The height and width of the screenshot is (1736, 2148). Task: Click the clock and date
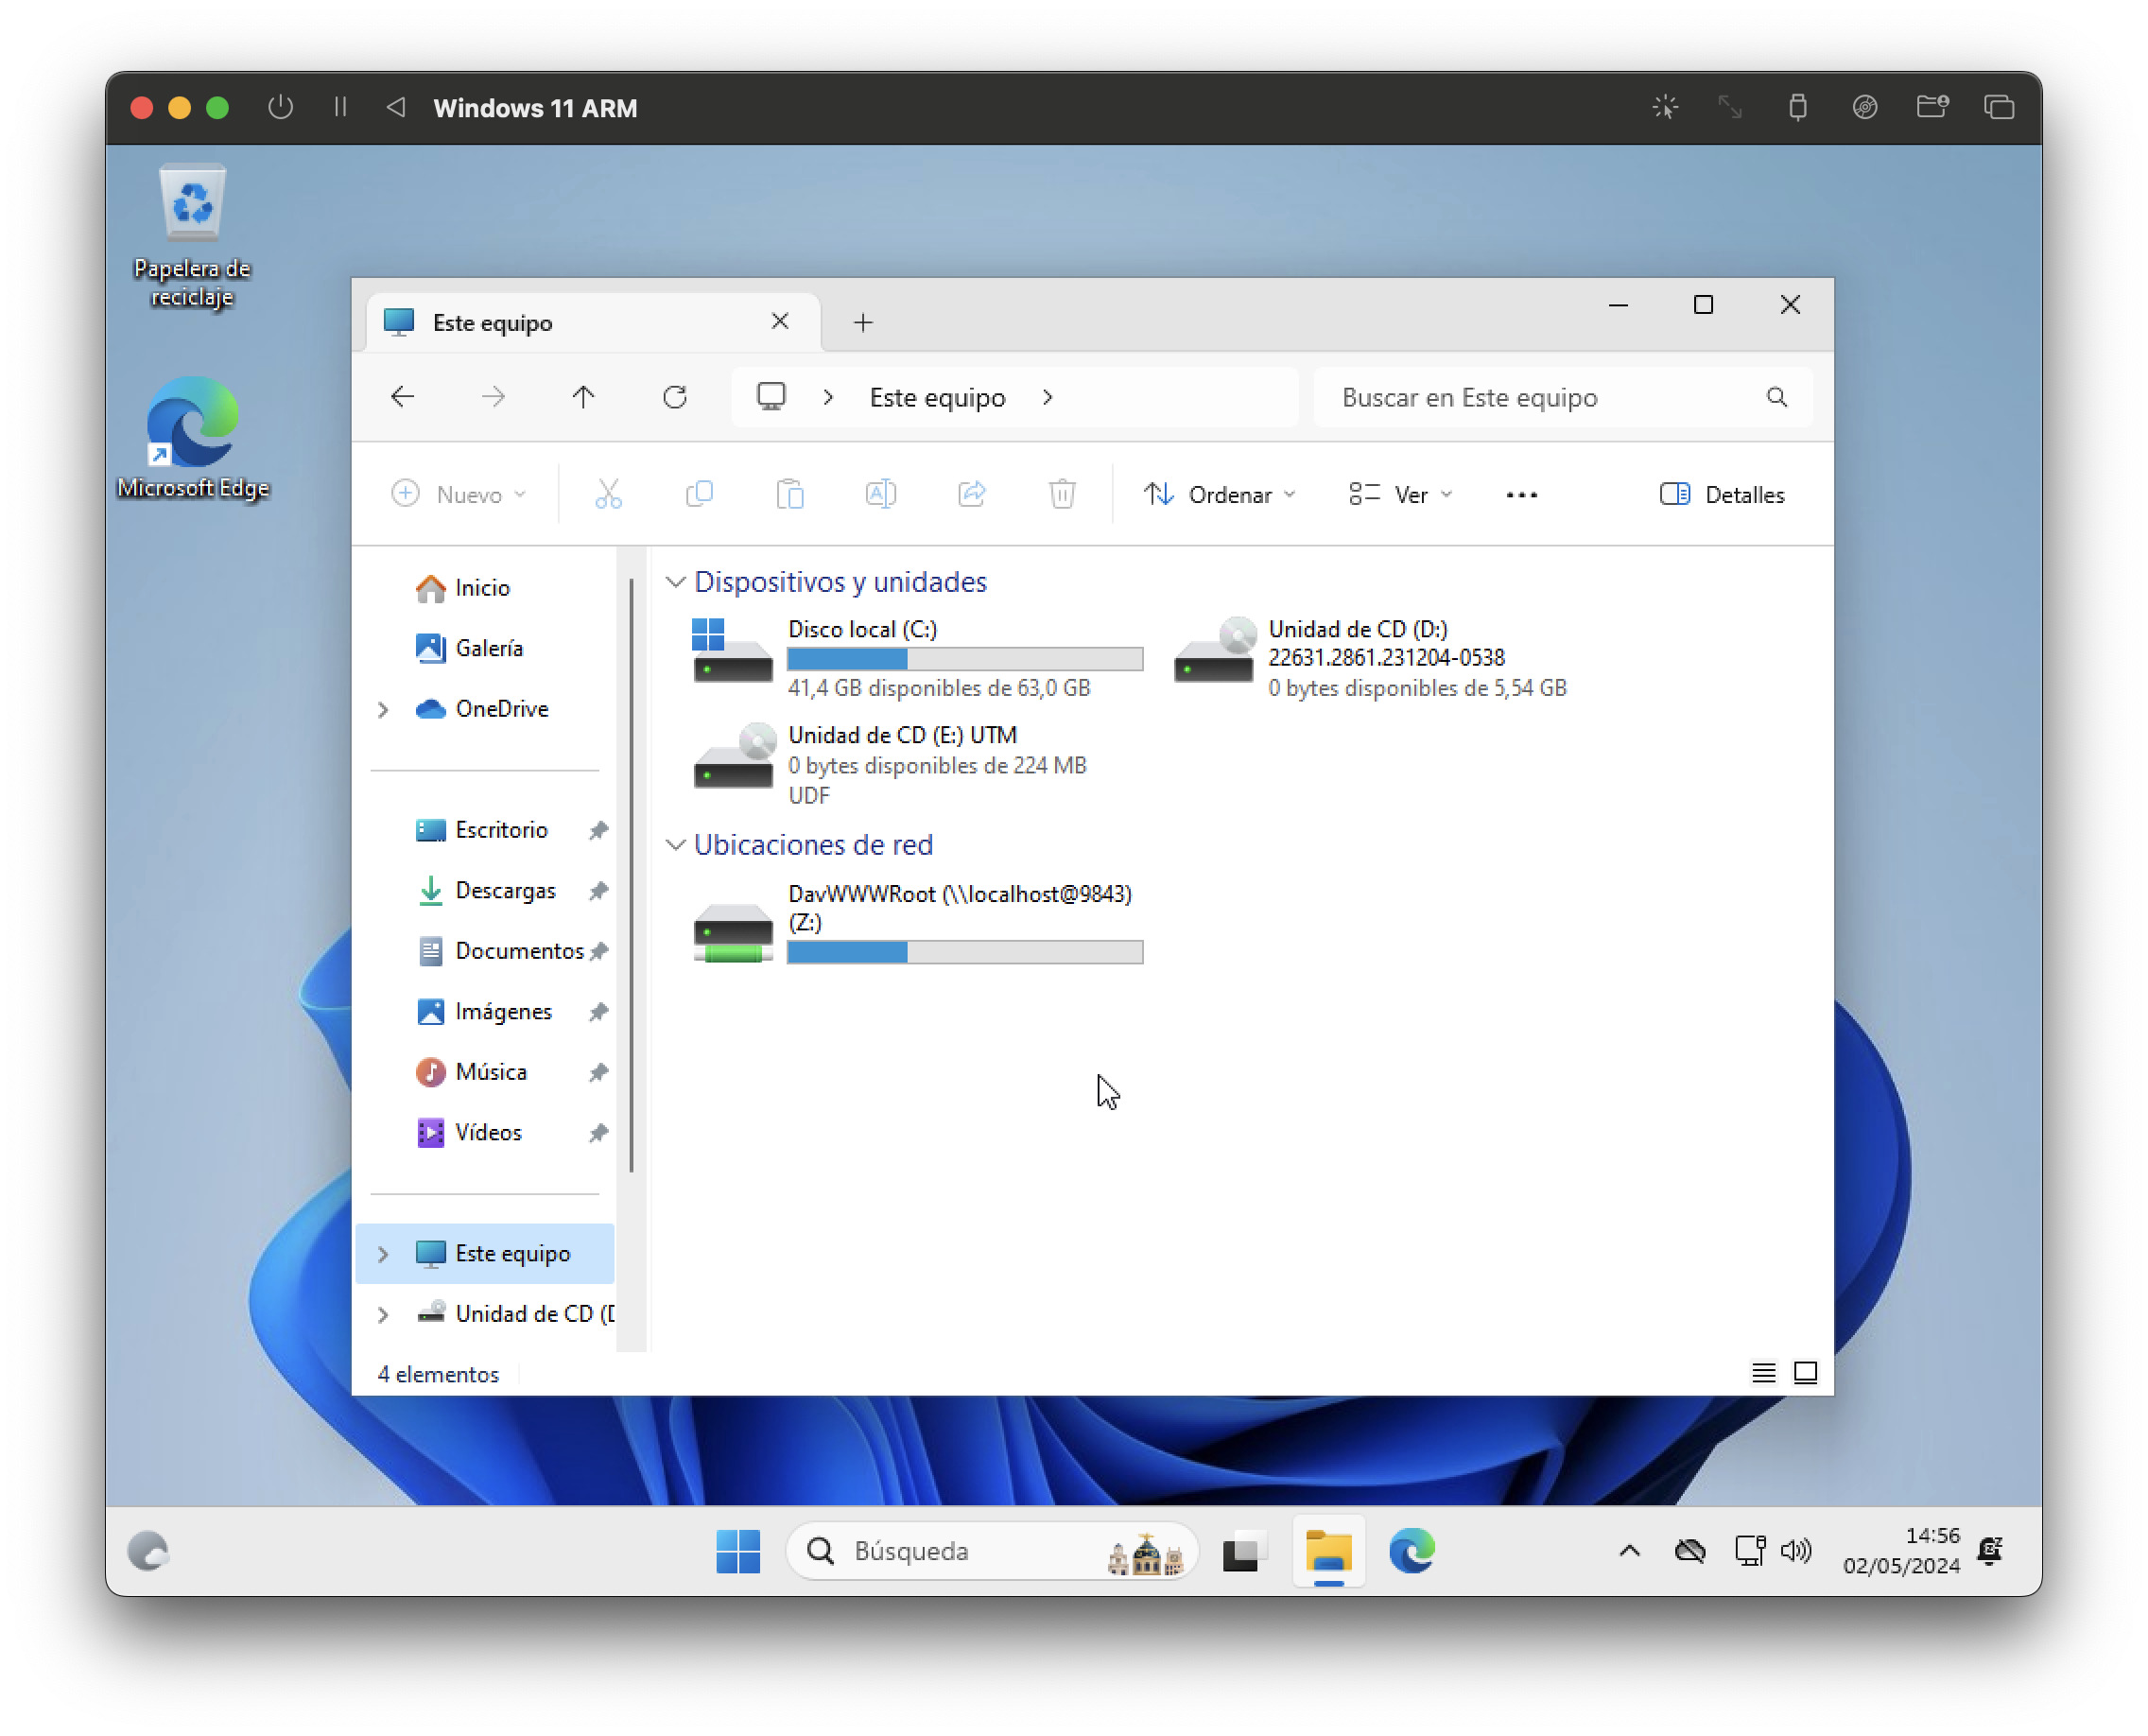pos(1901,1551)
